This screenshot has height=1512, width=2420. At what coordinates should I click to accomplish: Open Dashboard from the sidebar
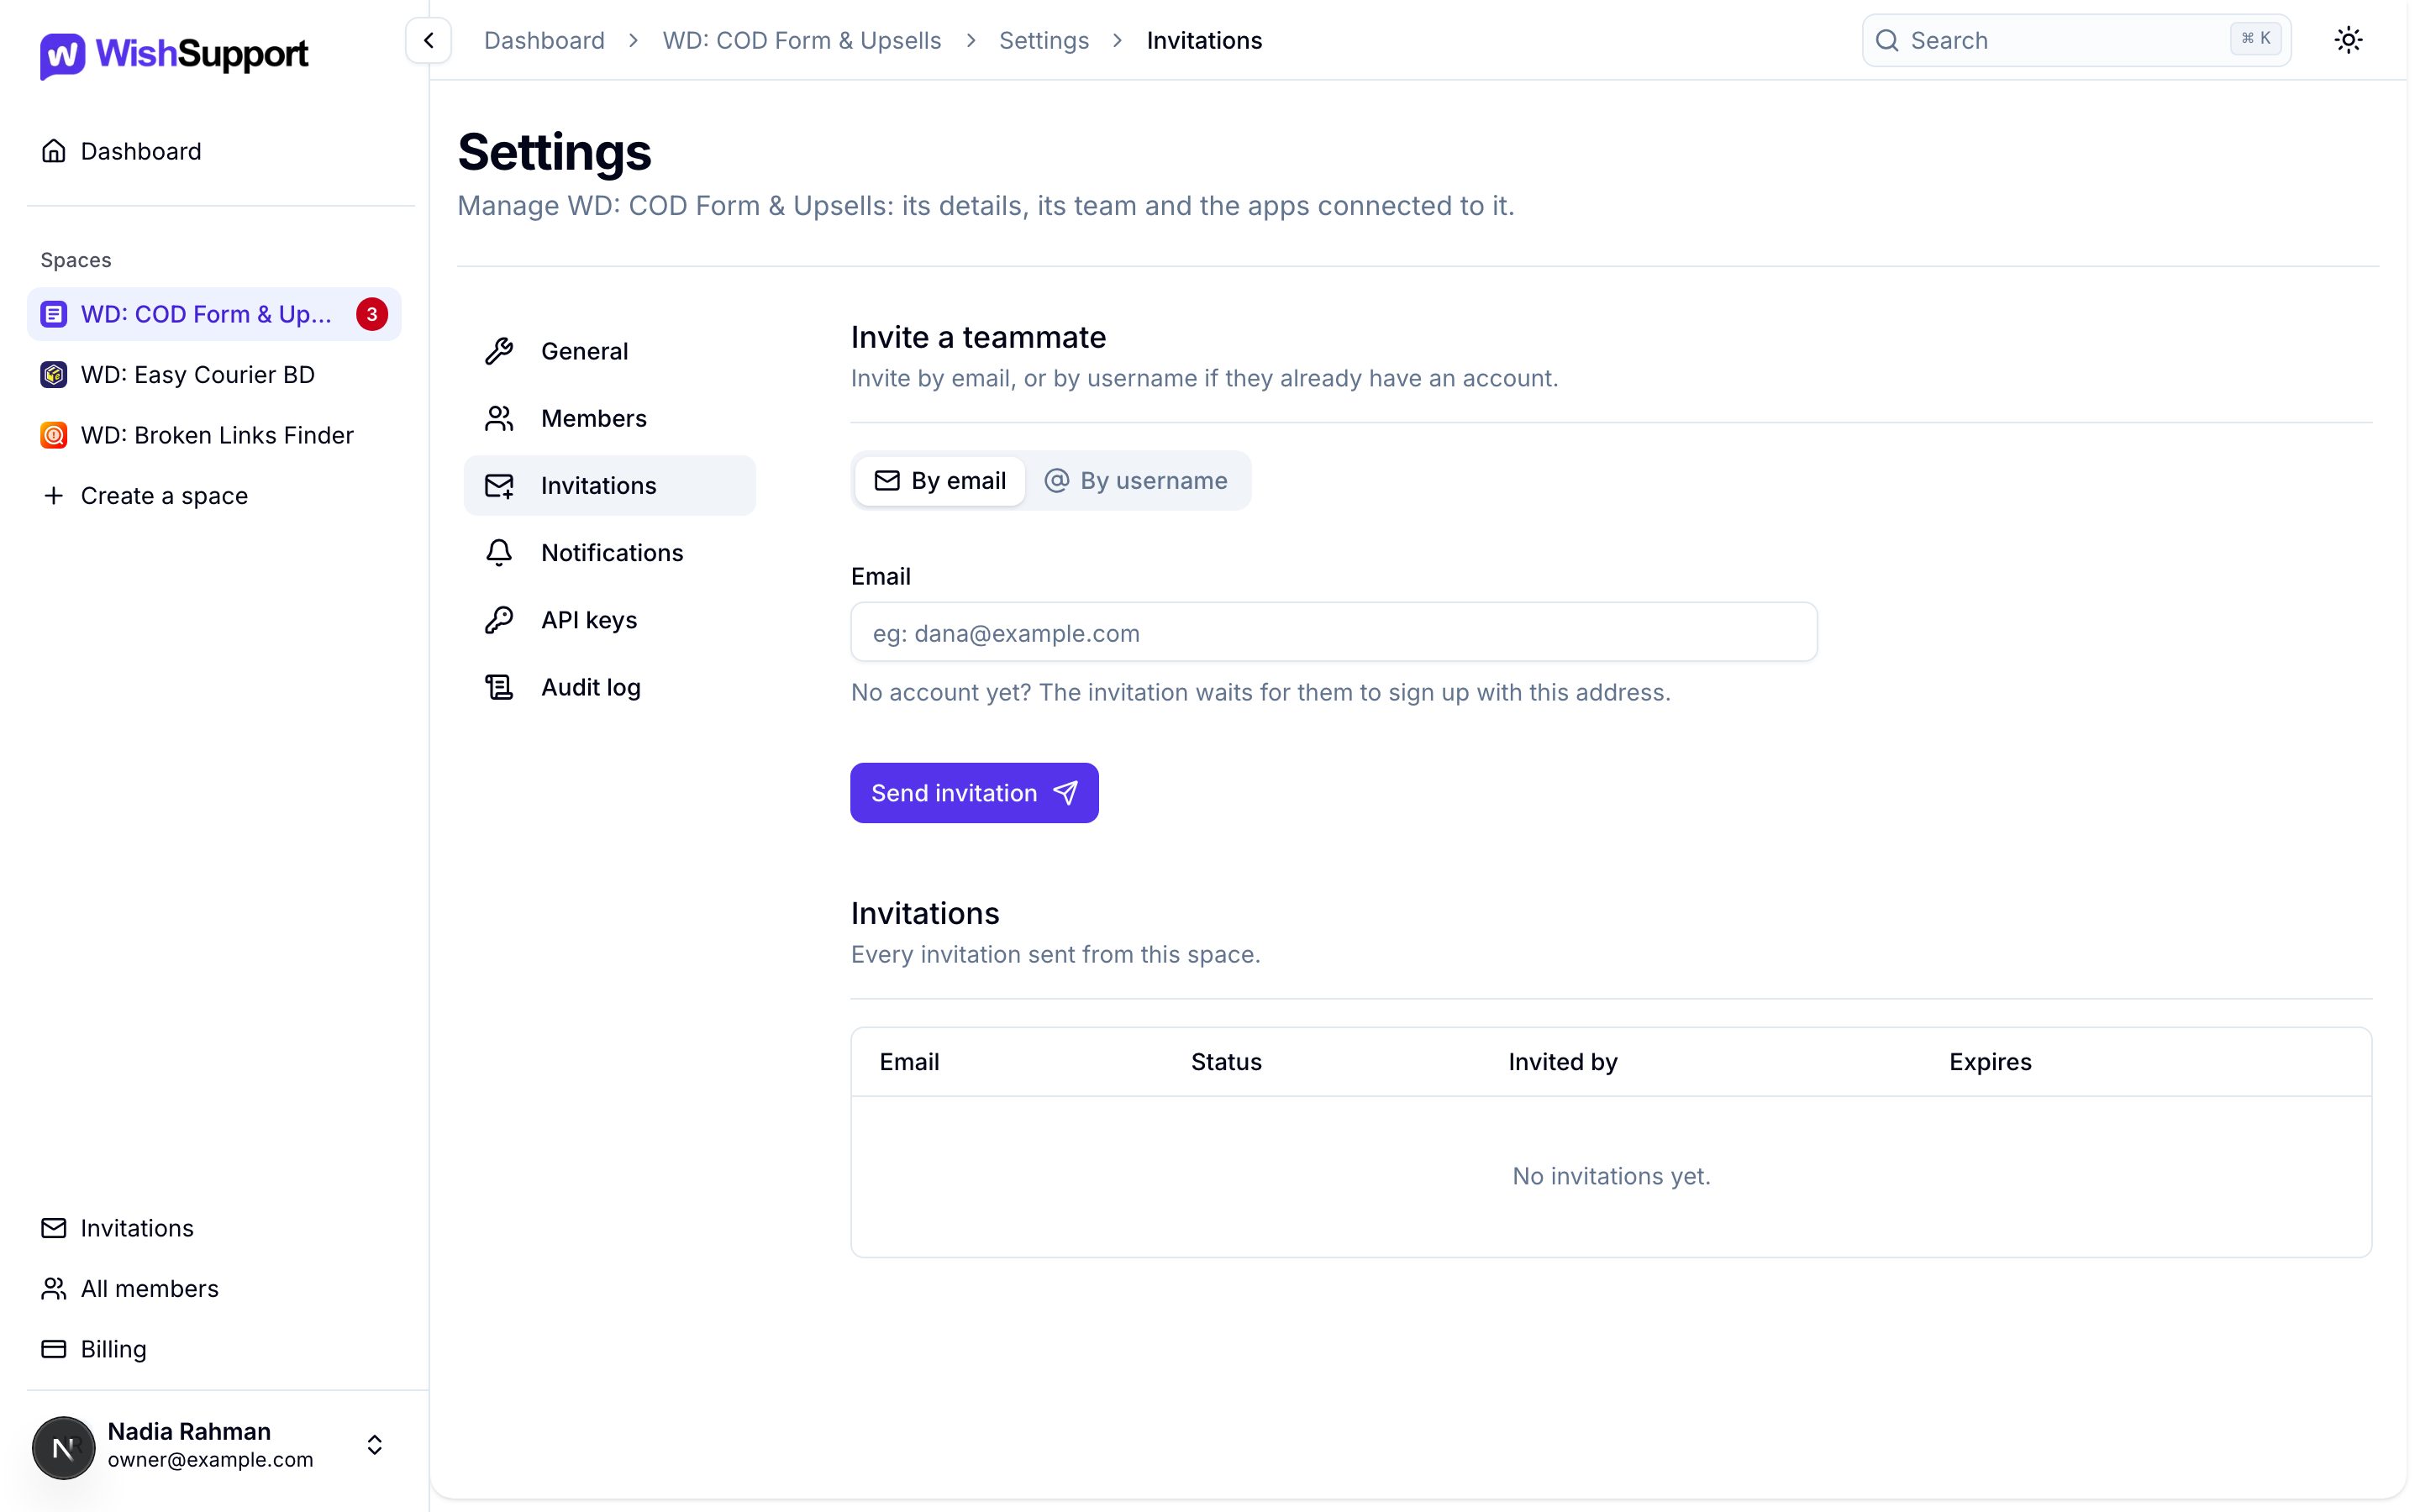click(x=214, y=151)
